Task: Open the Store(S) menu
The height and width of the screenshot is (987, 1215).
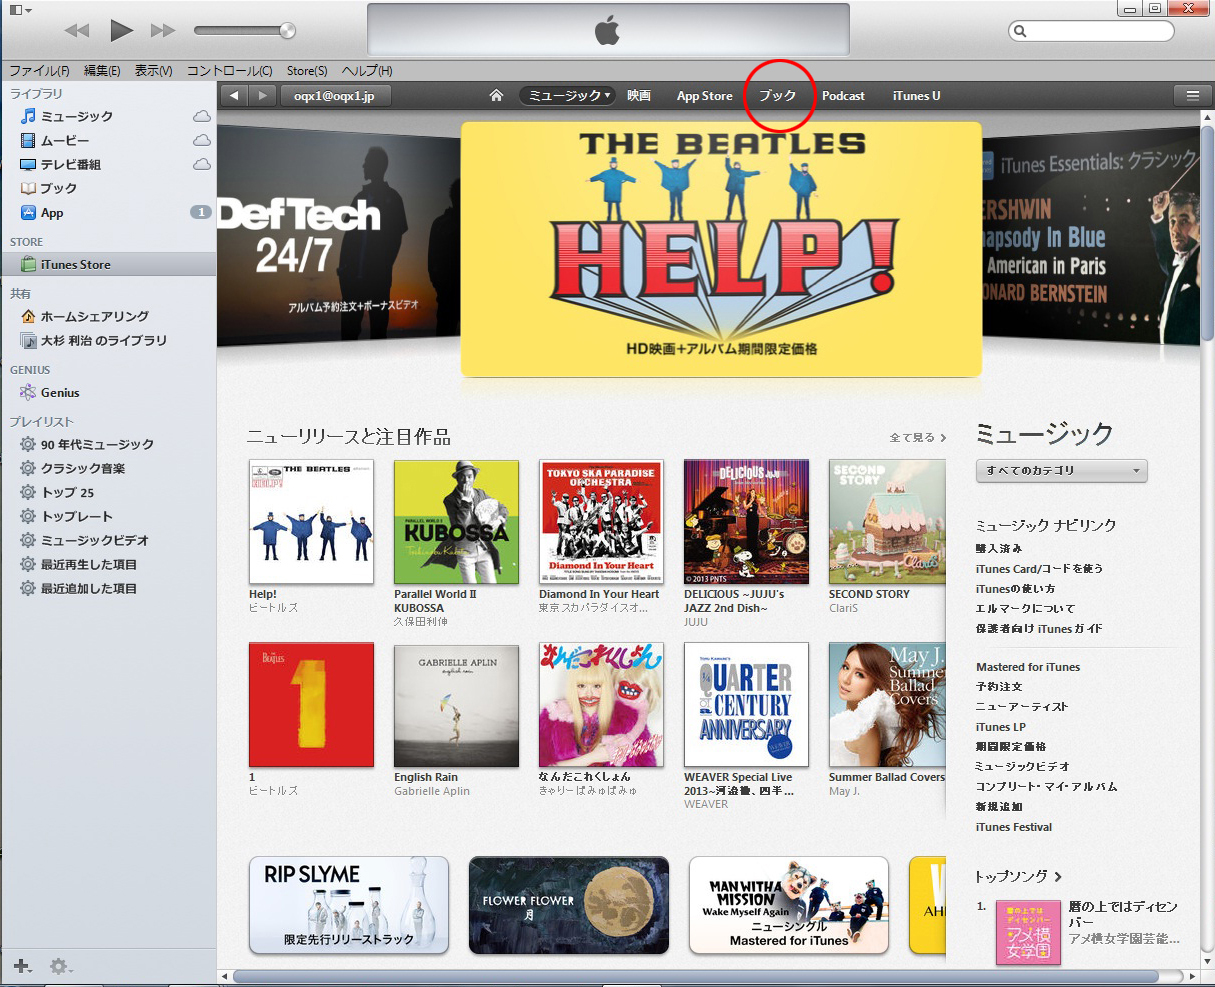Action: click(307, 71)
